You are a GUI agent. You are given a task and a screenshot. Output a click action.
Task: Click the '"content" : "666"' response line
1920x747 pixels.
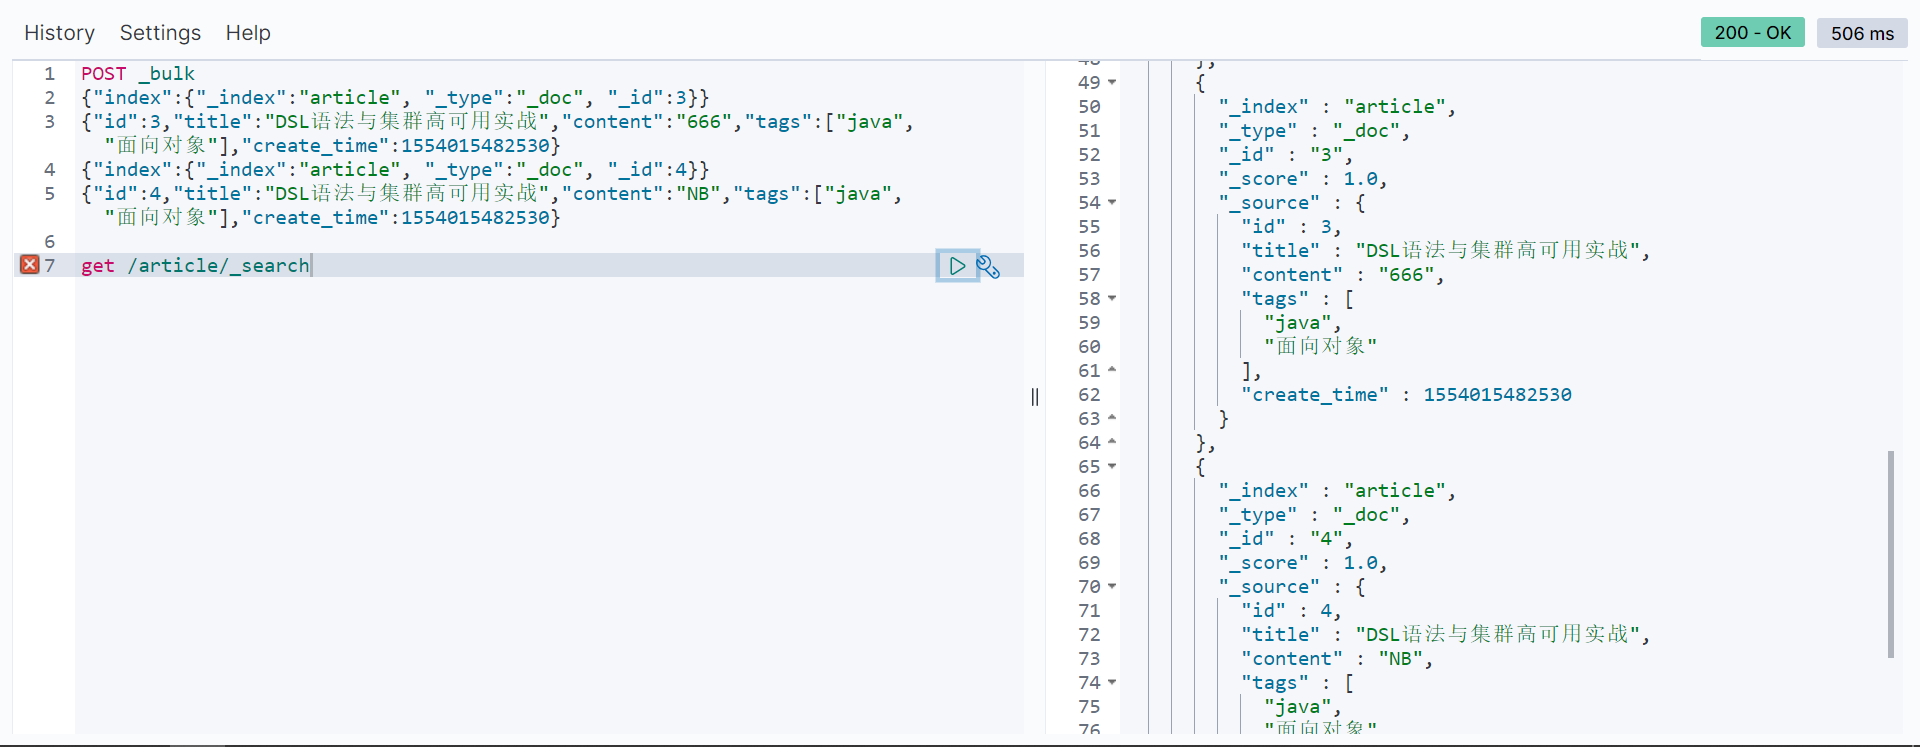tap(1343, 275)
